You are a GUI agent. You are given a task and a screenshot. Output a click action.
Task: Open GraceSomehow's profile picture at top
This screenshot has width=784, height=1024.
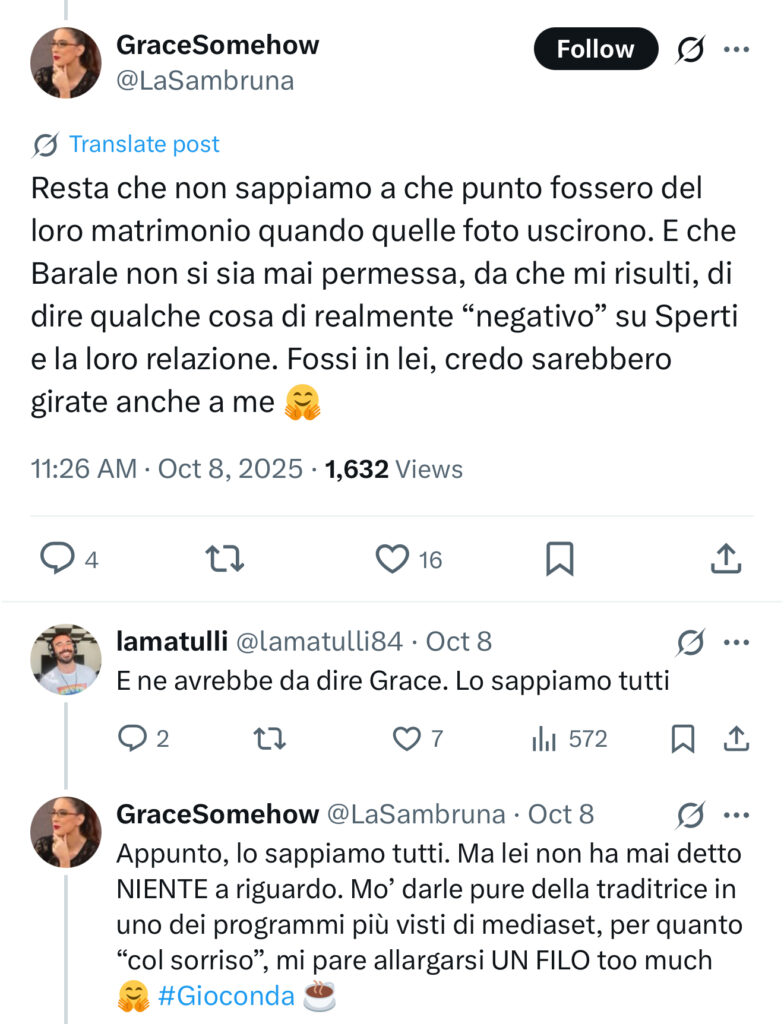(66, 62)
